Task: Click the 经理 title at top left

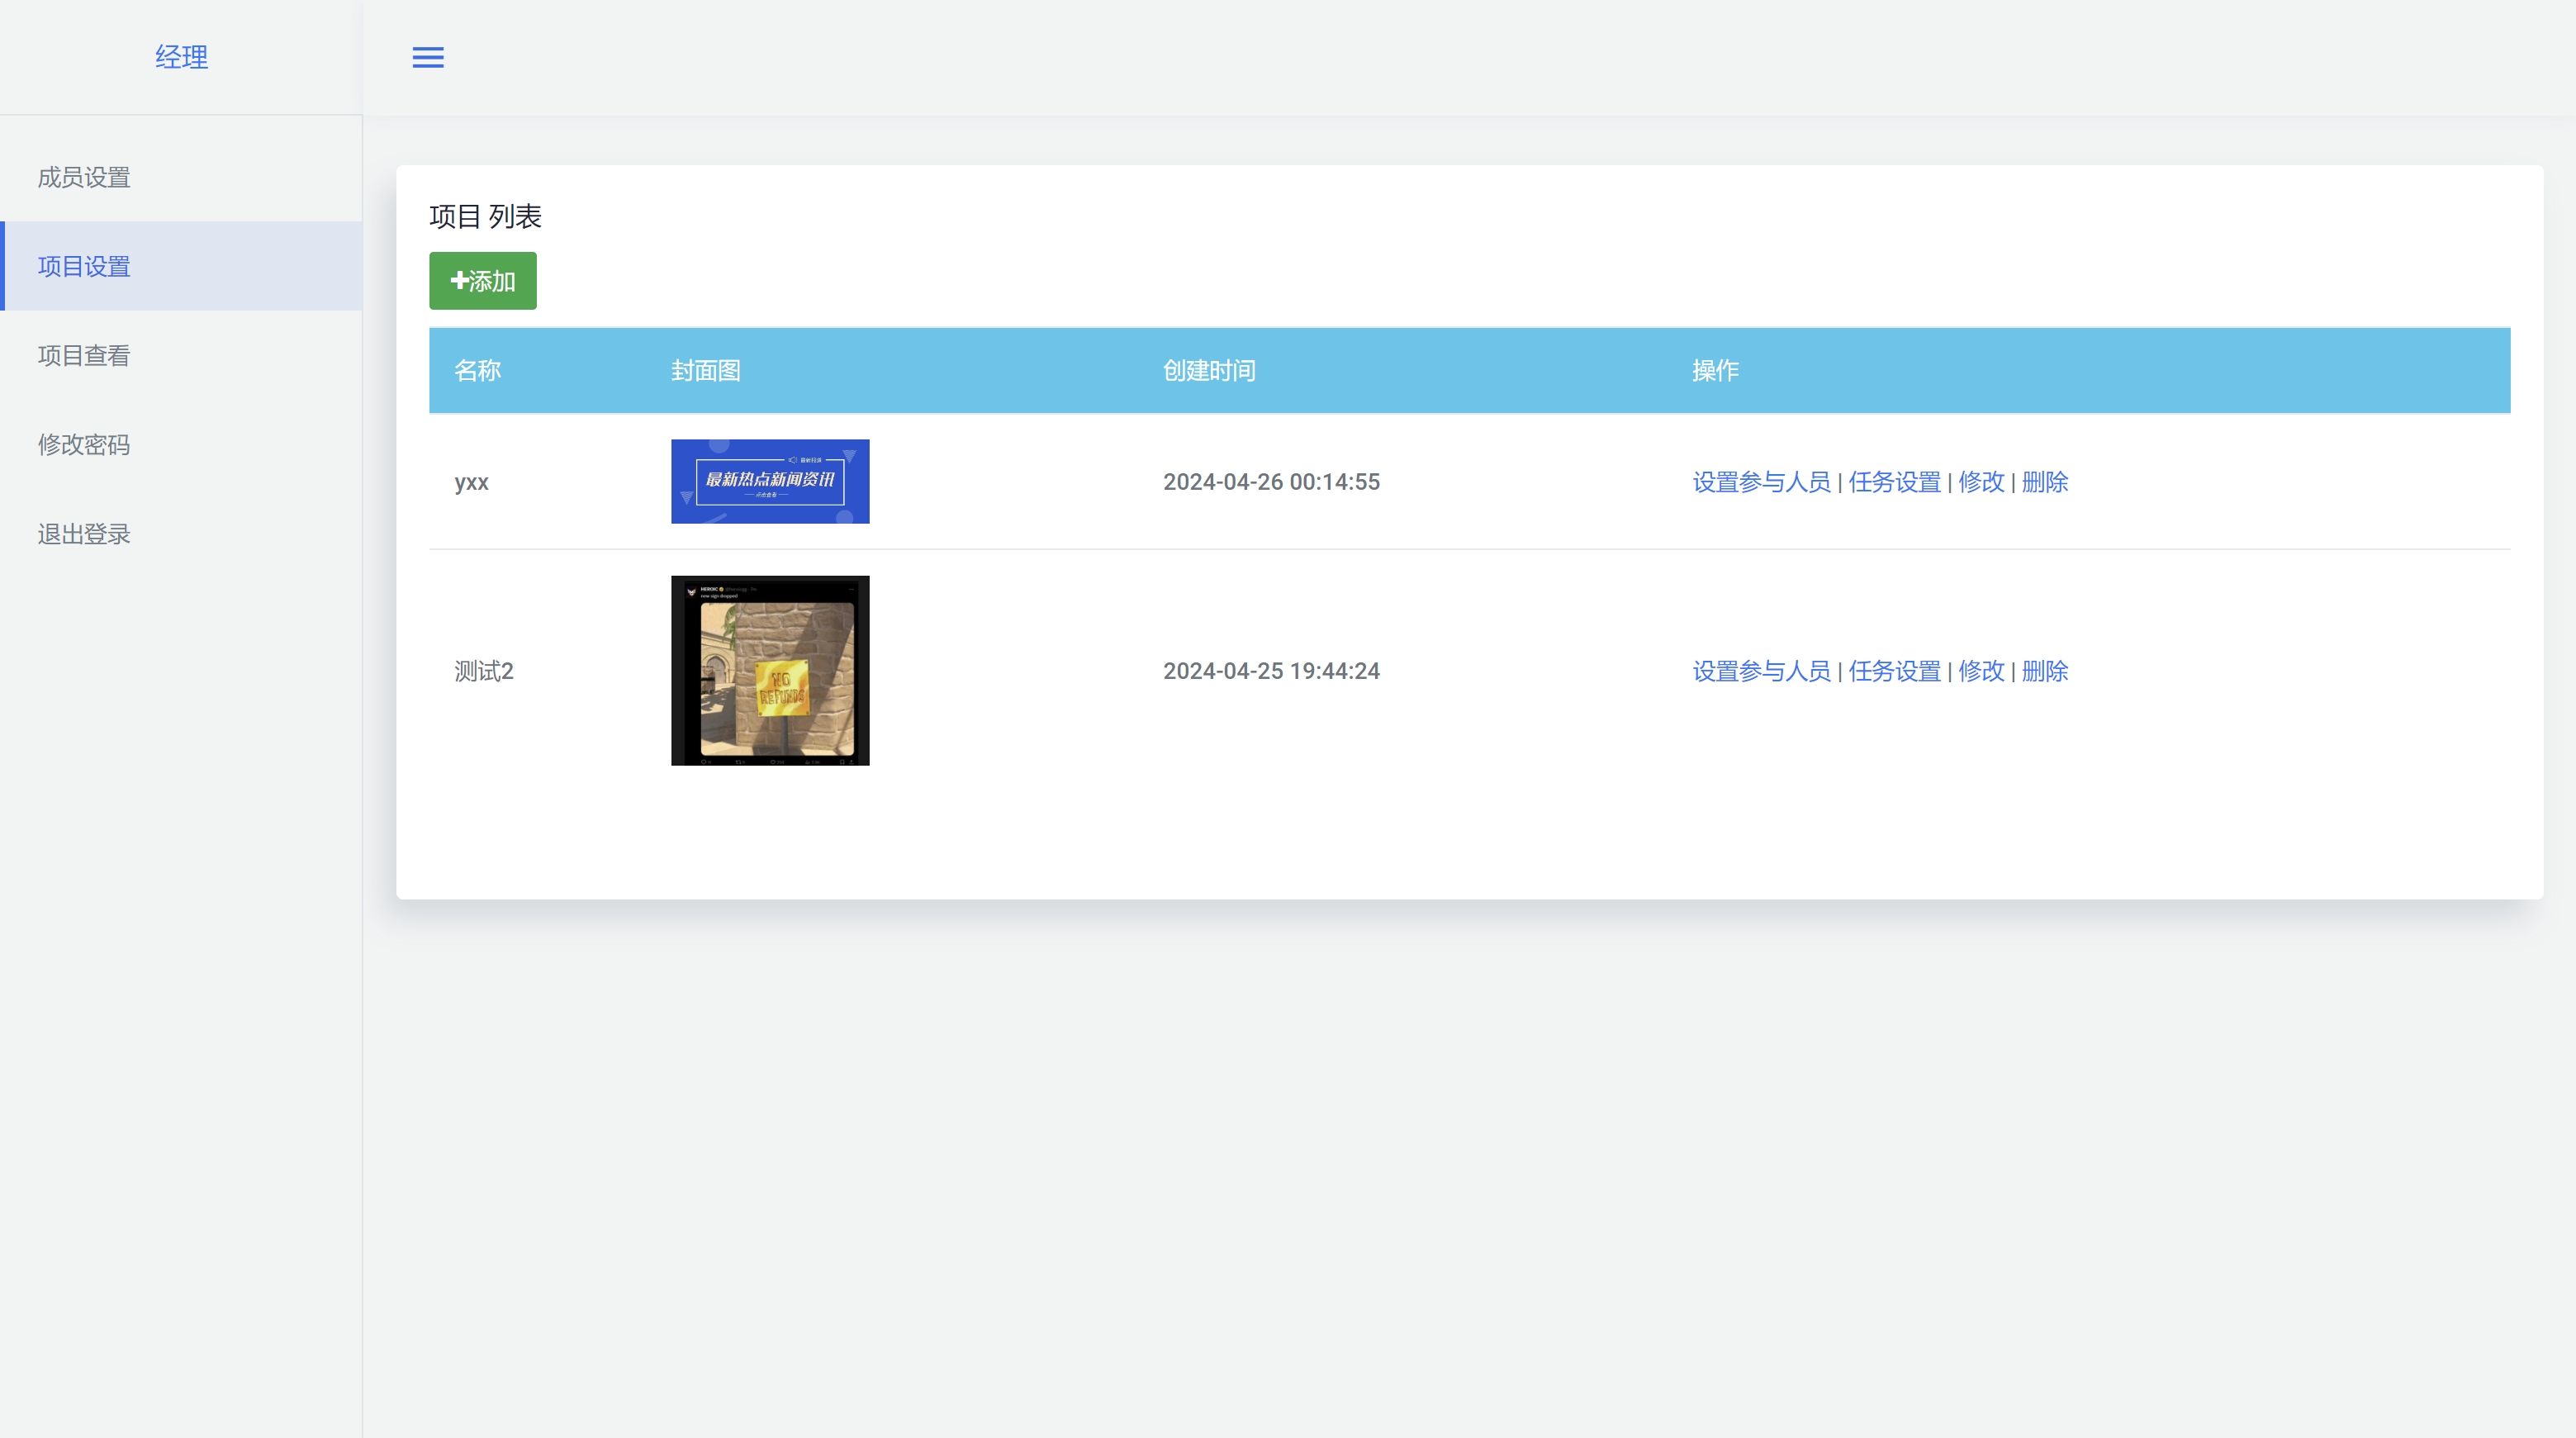Action: 181,57
